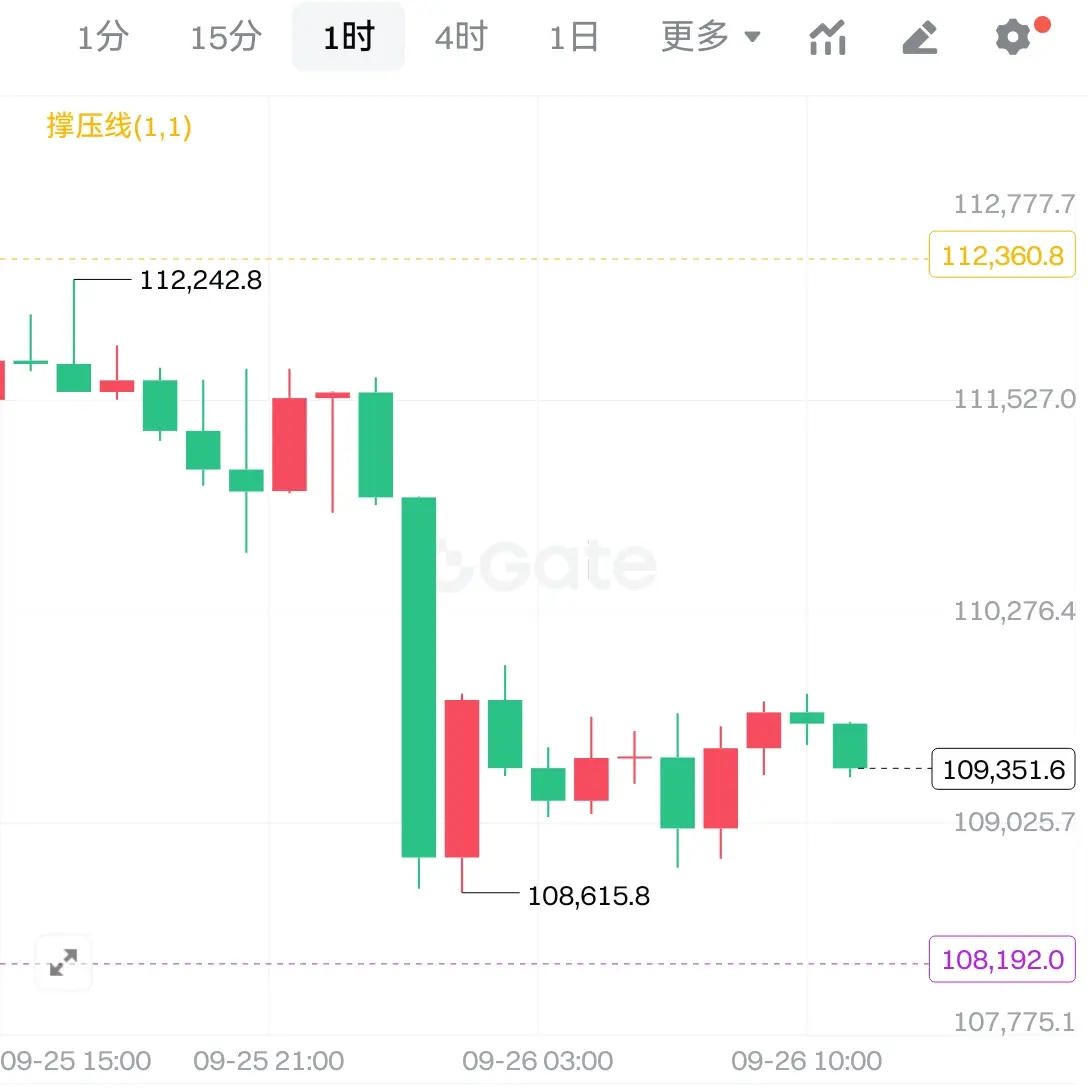Expand chart to fullscreen
Image resolution: width=1088 pixels, height=1092 pixels.
(x=63, y=963)
